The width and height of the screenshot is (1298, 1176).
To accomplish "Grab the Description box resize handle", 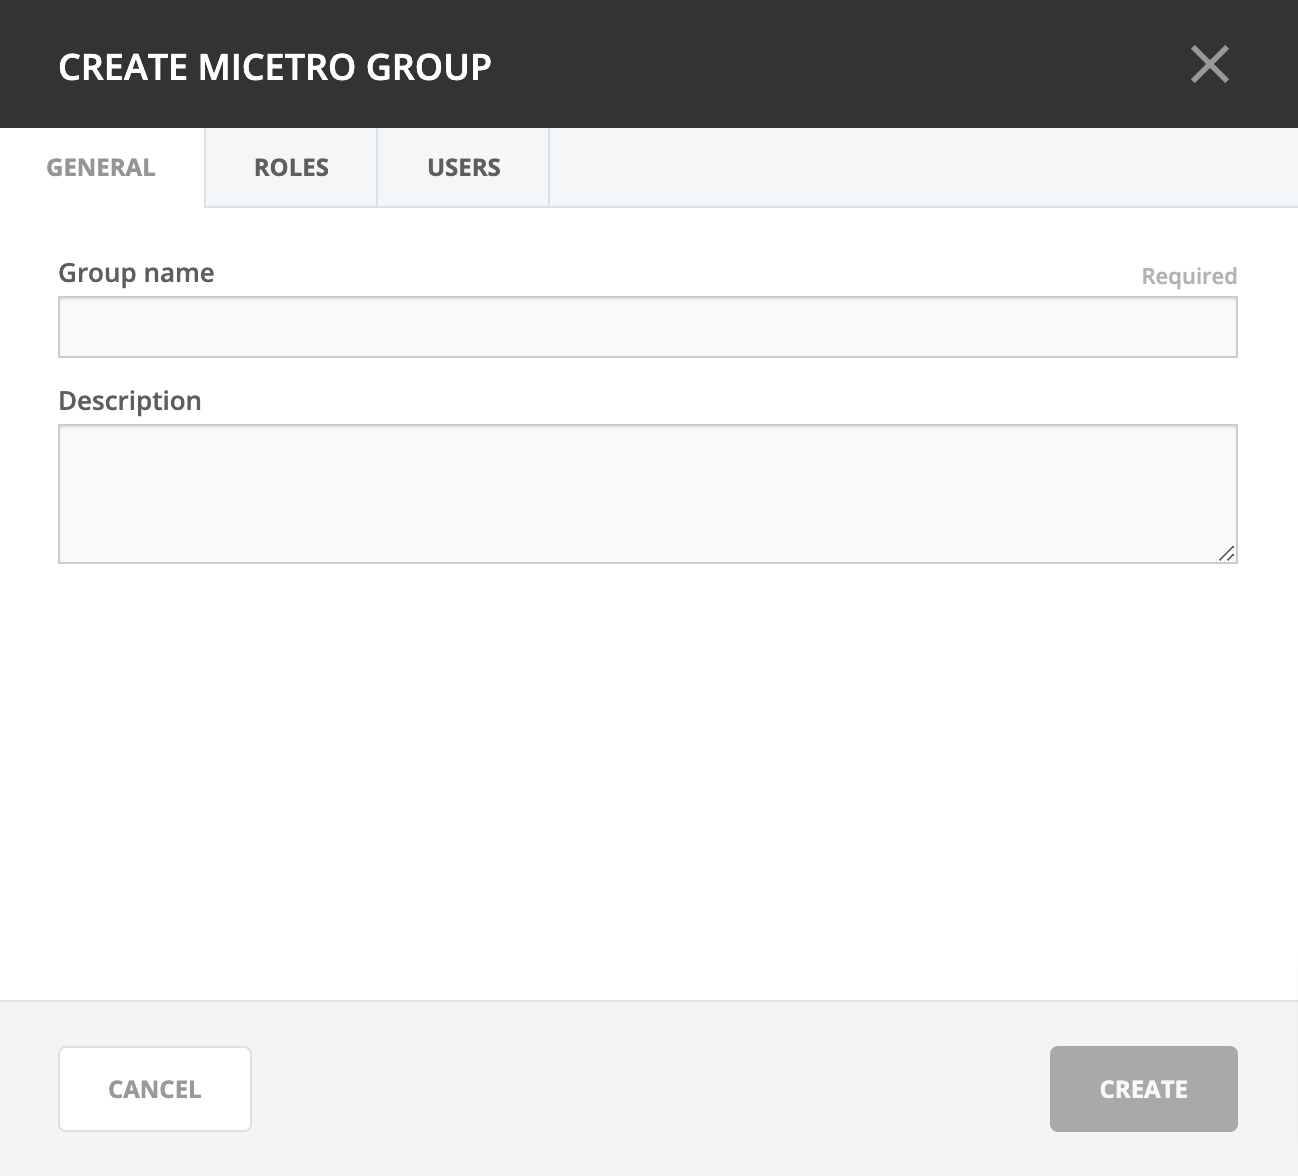I will (x=1226, y=553).
